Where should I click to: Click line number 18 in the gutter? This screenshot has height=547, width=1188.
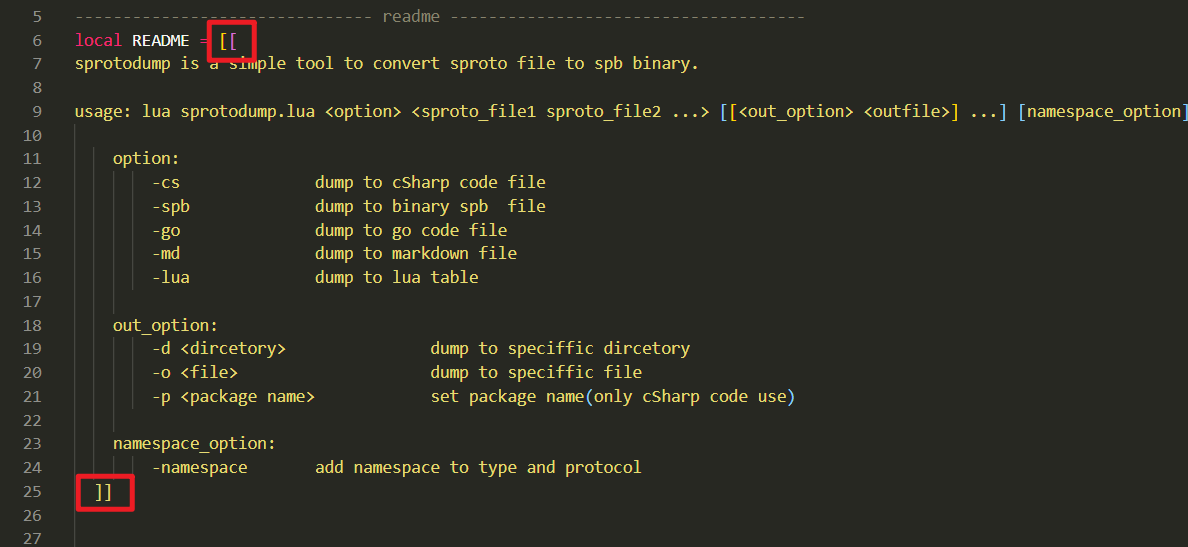tap(36, 325)
